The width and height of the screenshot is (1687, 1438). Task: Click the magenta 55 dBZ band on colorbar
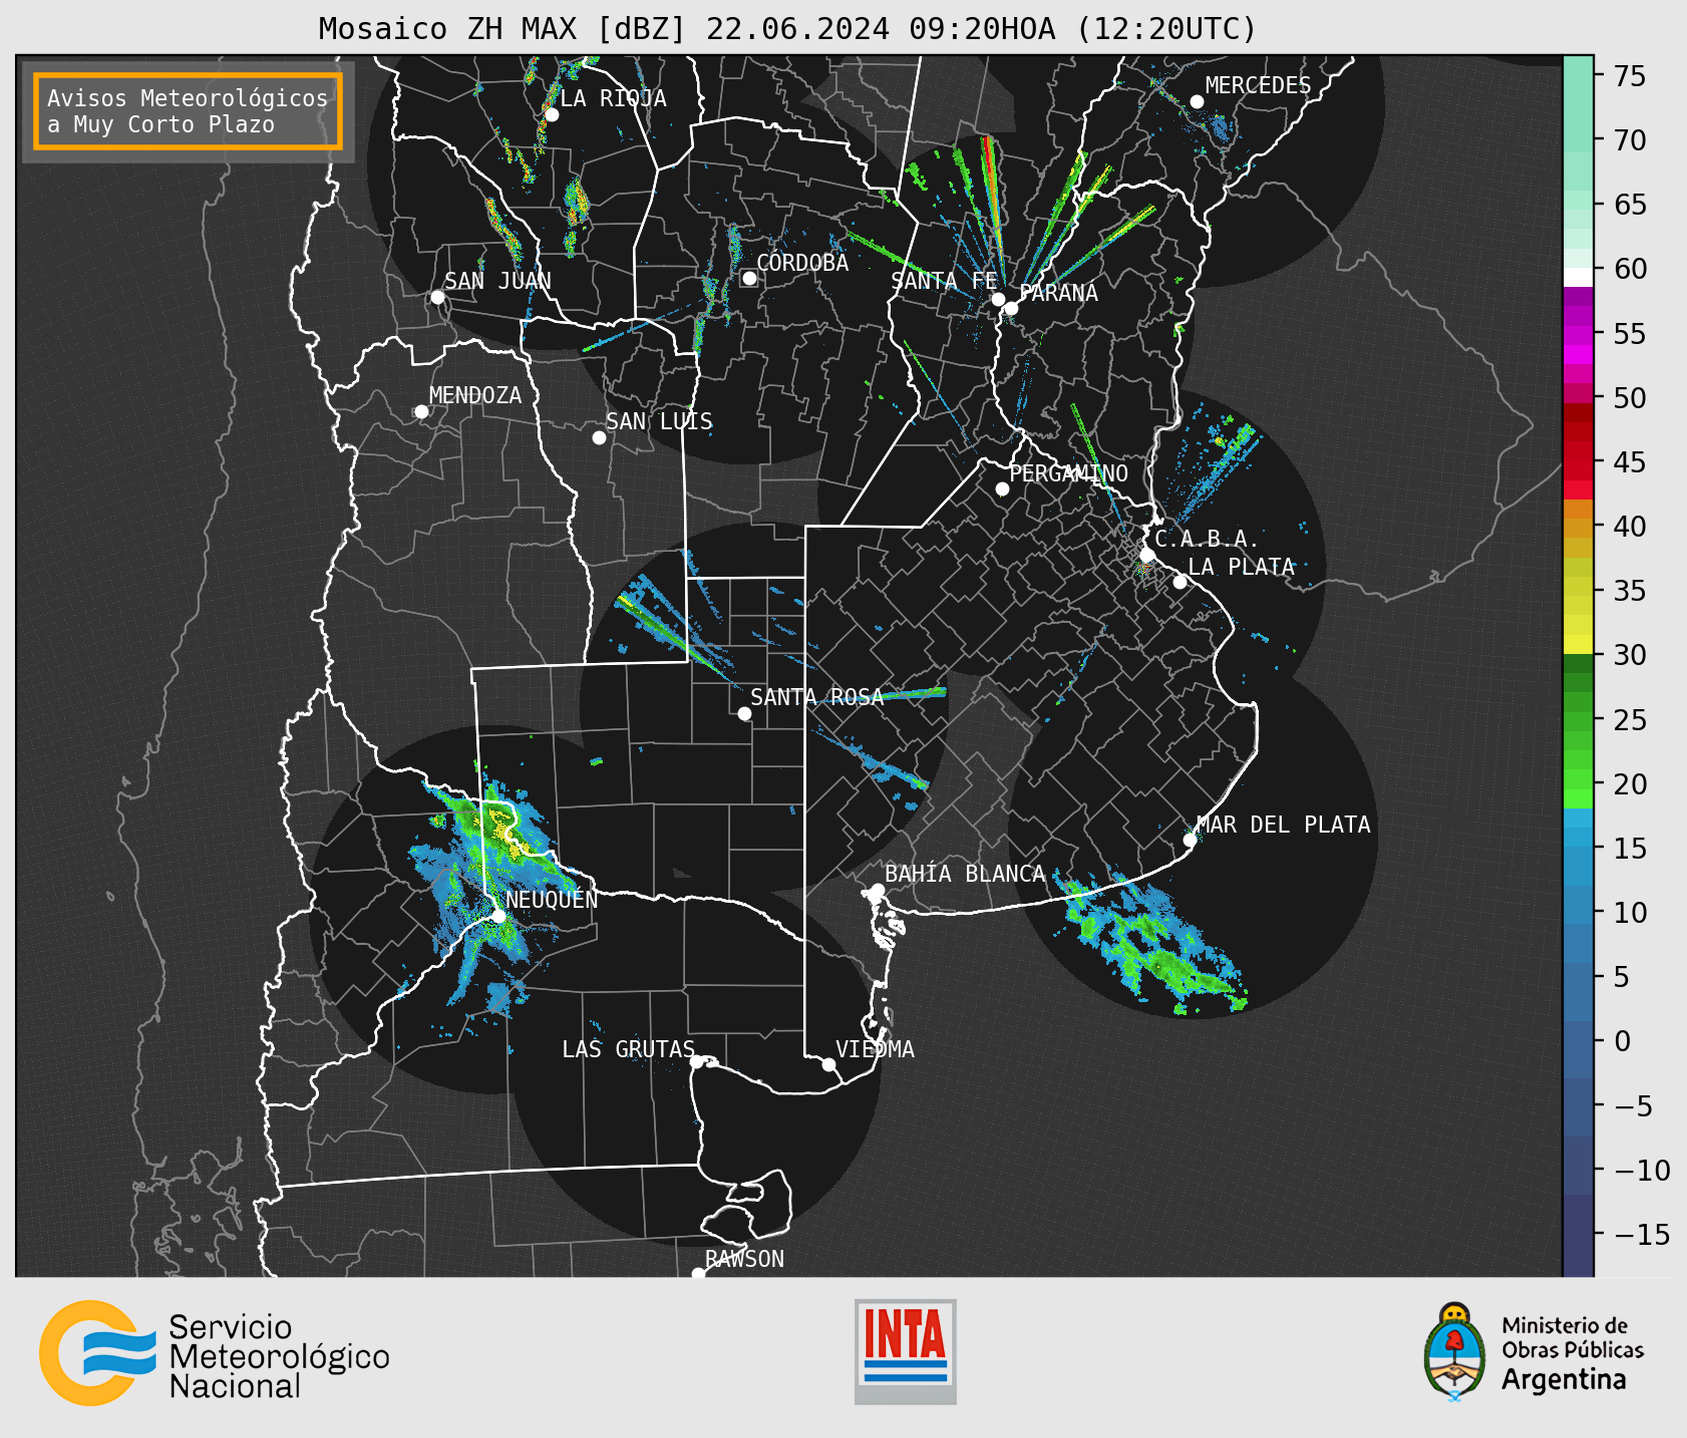tap(1578, 333)
